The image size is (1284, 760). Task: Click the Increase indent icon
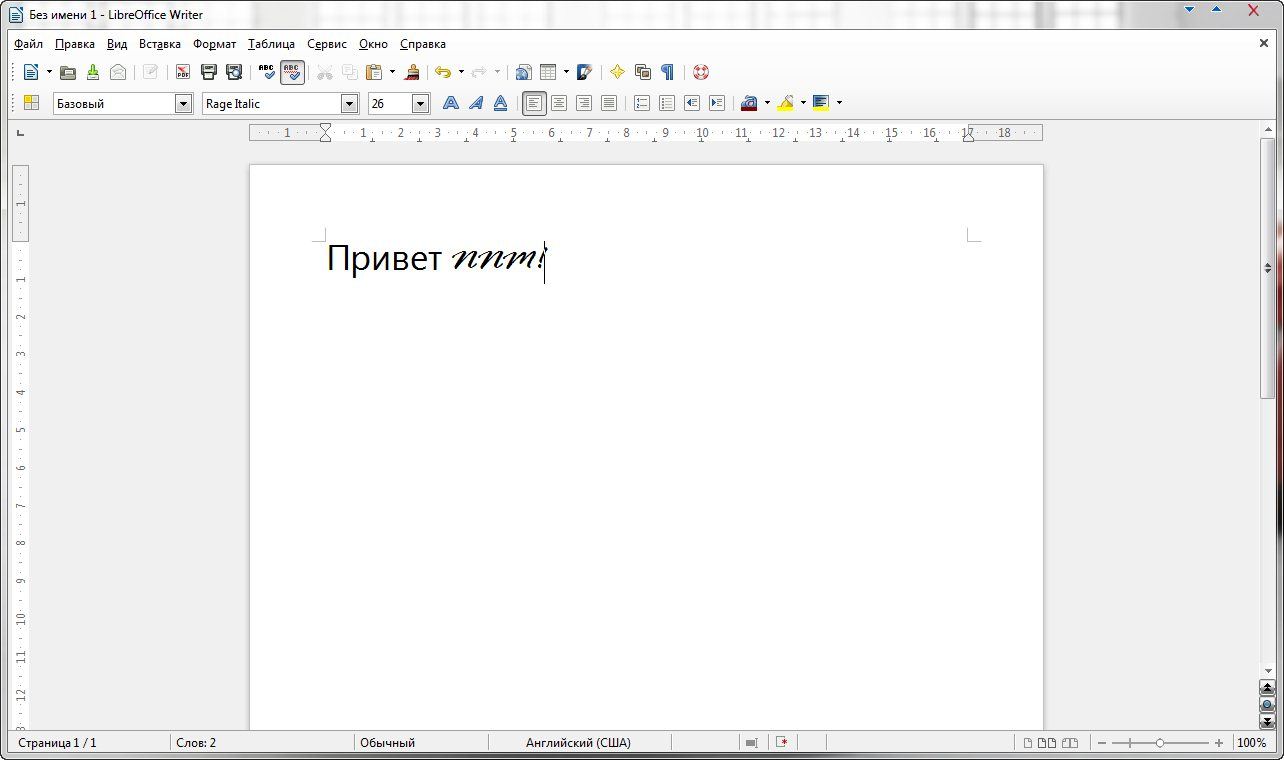717,103
